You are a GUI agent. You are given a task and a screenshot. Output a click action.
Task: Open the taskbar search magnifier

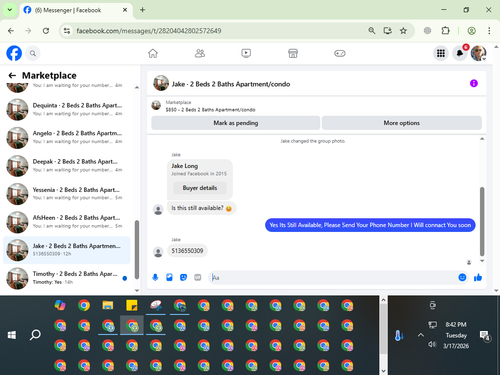[35, 335]
